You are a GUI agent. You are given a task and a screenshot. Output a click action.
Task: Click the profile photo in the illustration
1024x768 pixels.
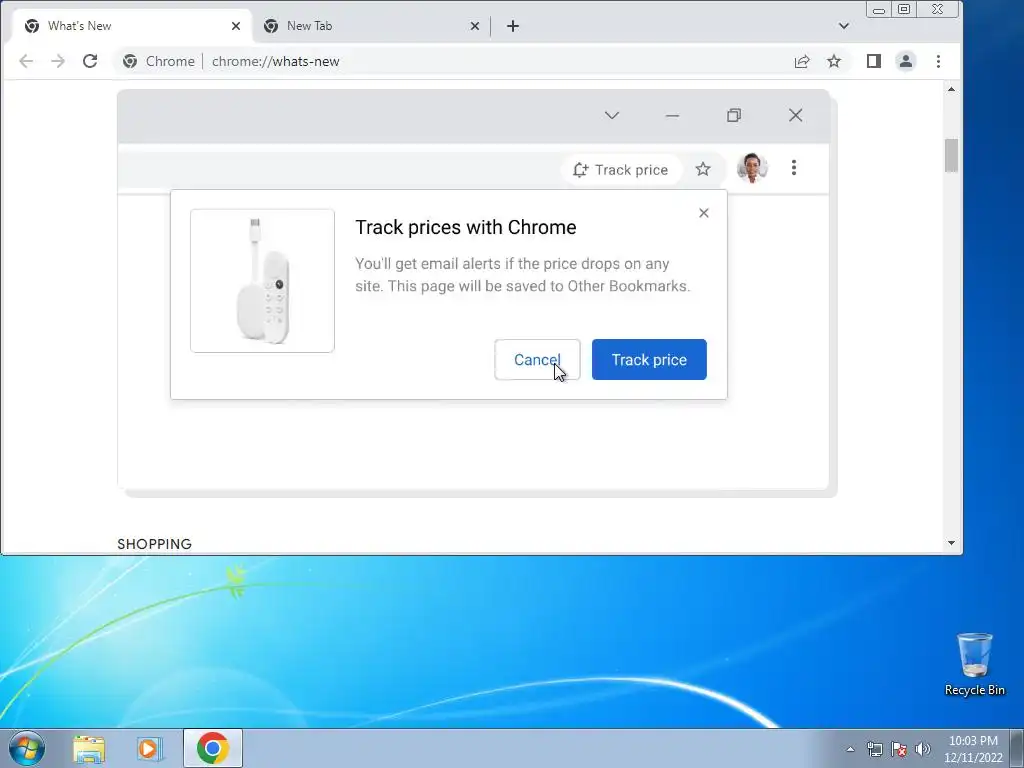pos(752,168)
